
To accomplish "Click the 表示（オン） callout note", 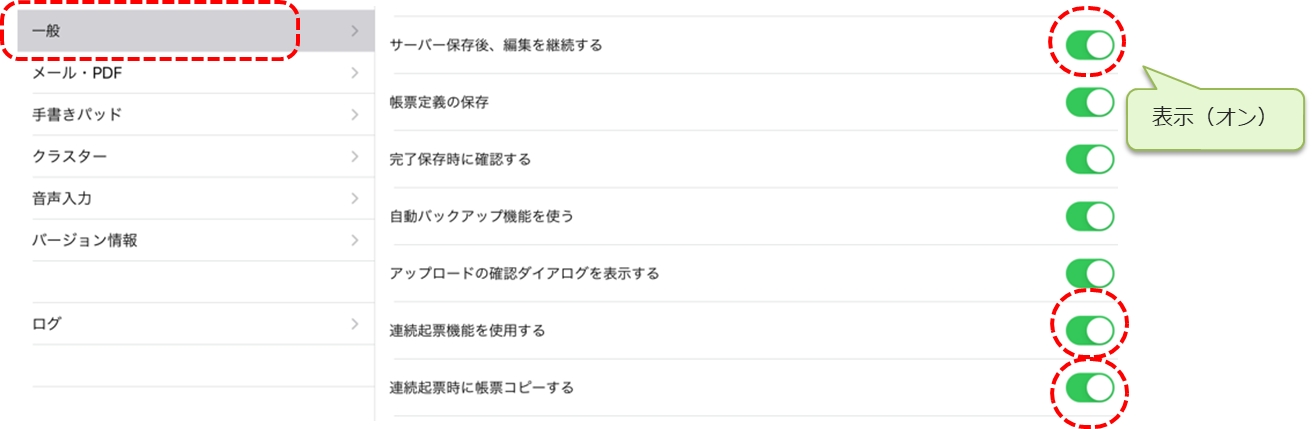I will point(1215,118).
